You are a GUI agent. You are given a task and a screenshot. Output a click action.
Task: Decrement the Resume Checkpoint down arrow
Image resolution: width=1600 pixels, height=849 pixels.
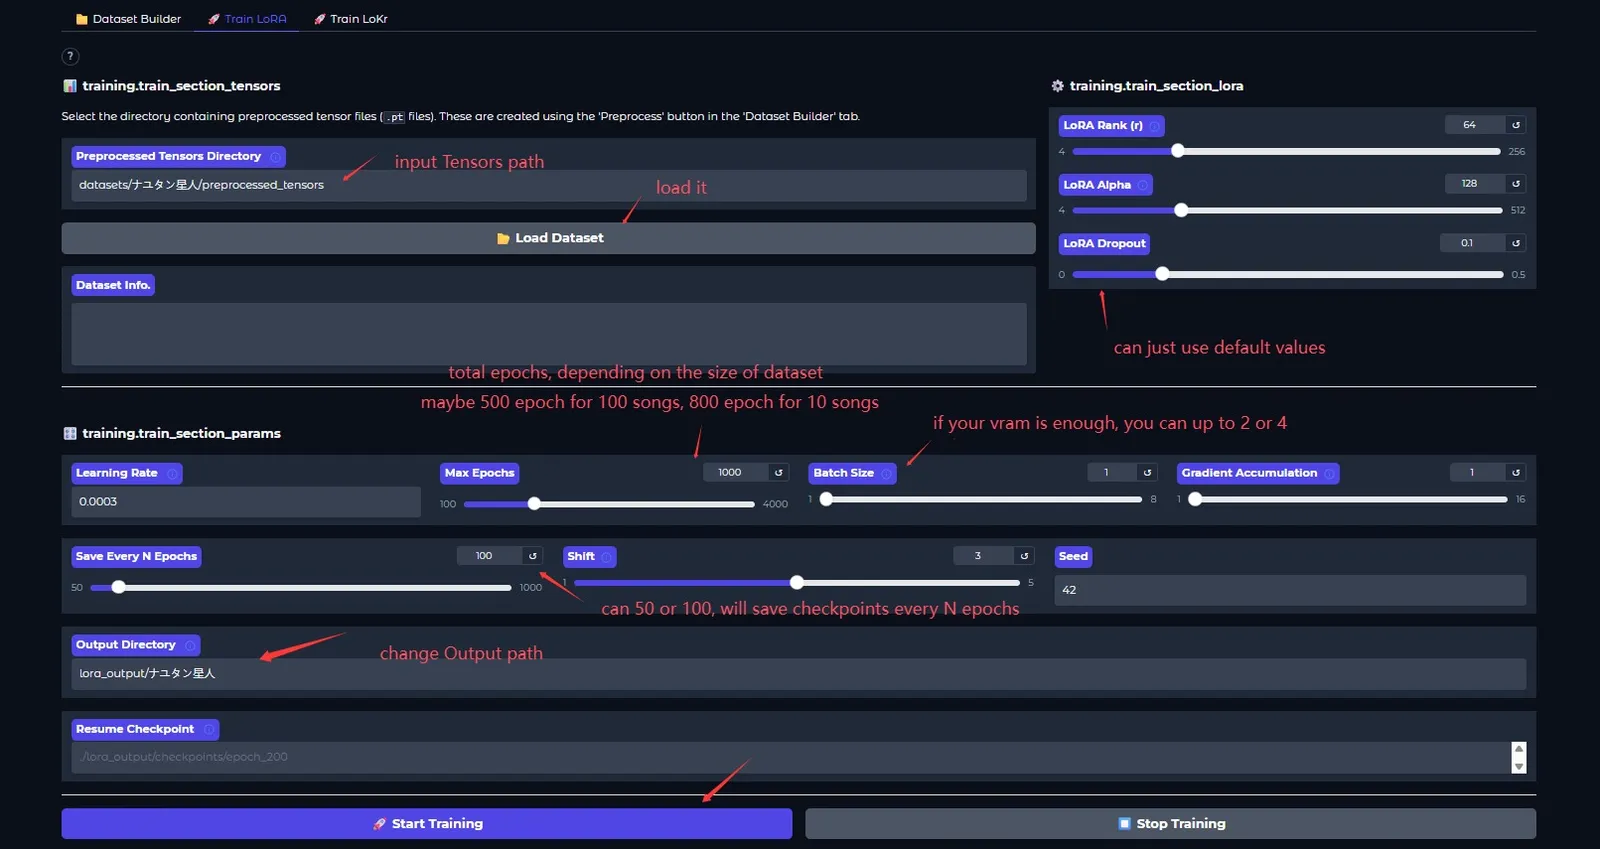point(1519,766)
